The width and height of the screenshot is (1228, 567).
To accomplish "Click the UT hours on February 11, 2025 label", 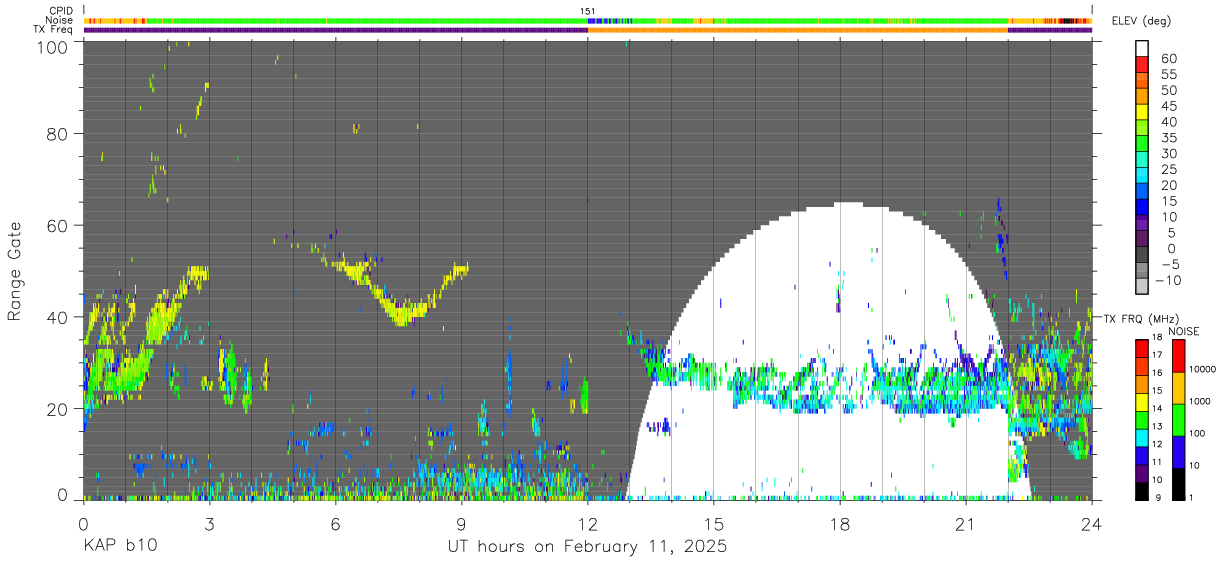I will click(586, 547).
